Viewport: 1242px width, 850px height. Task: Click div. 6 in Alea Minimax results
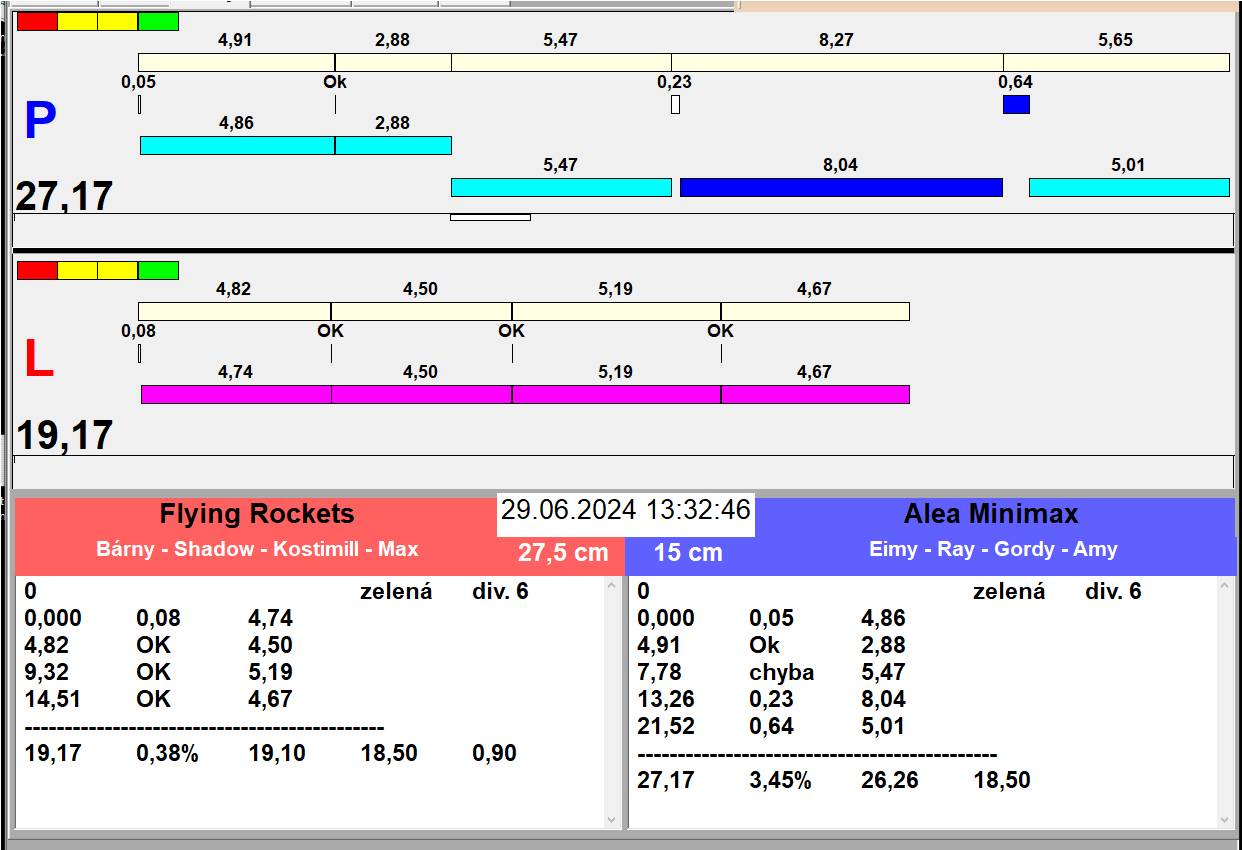1113,591
